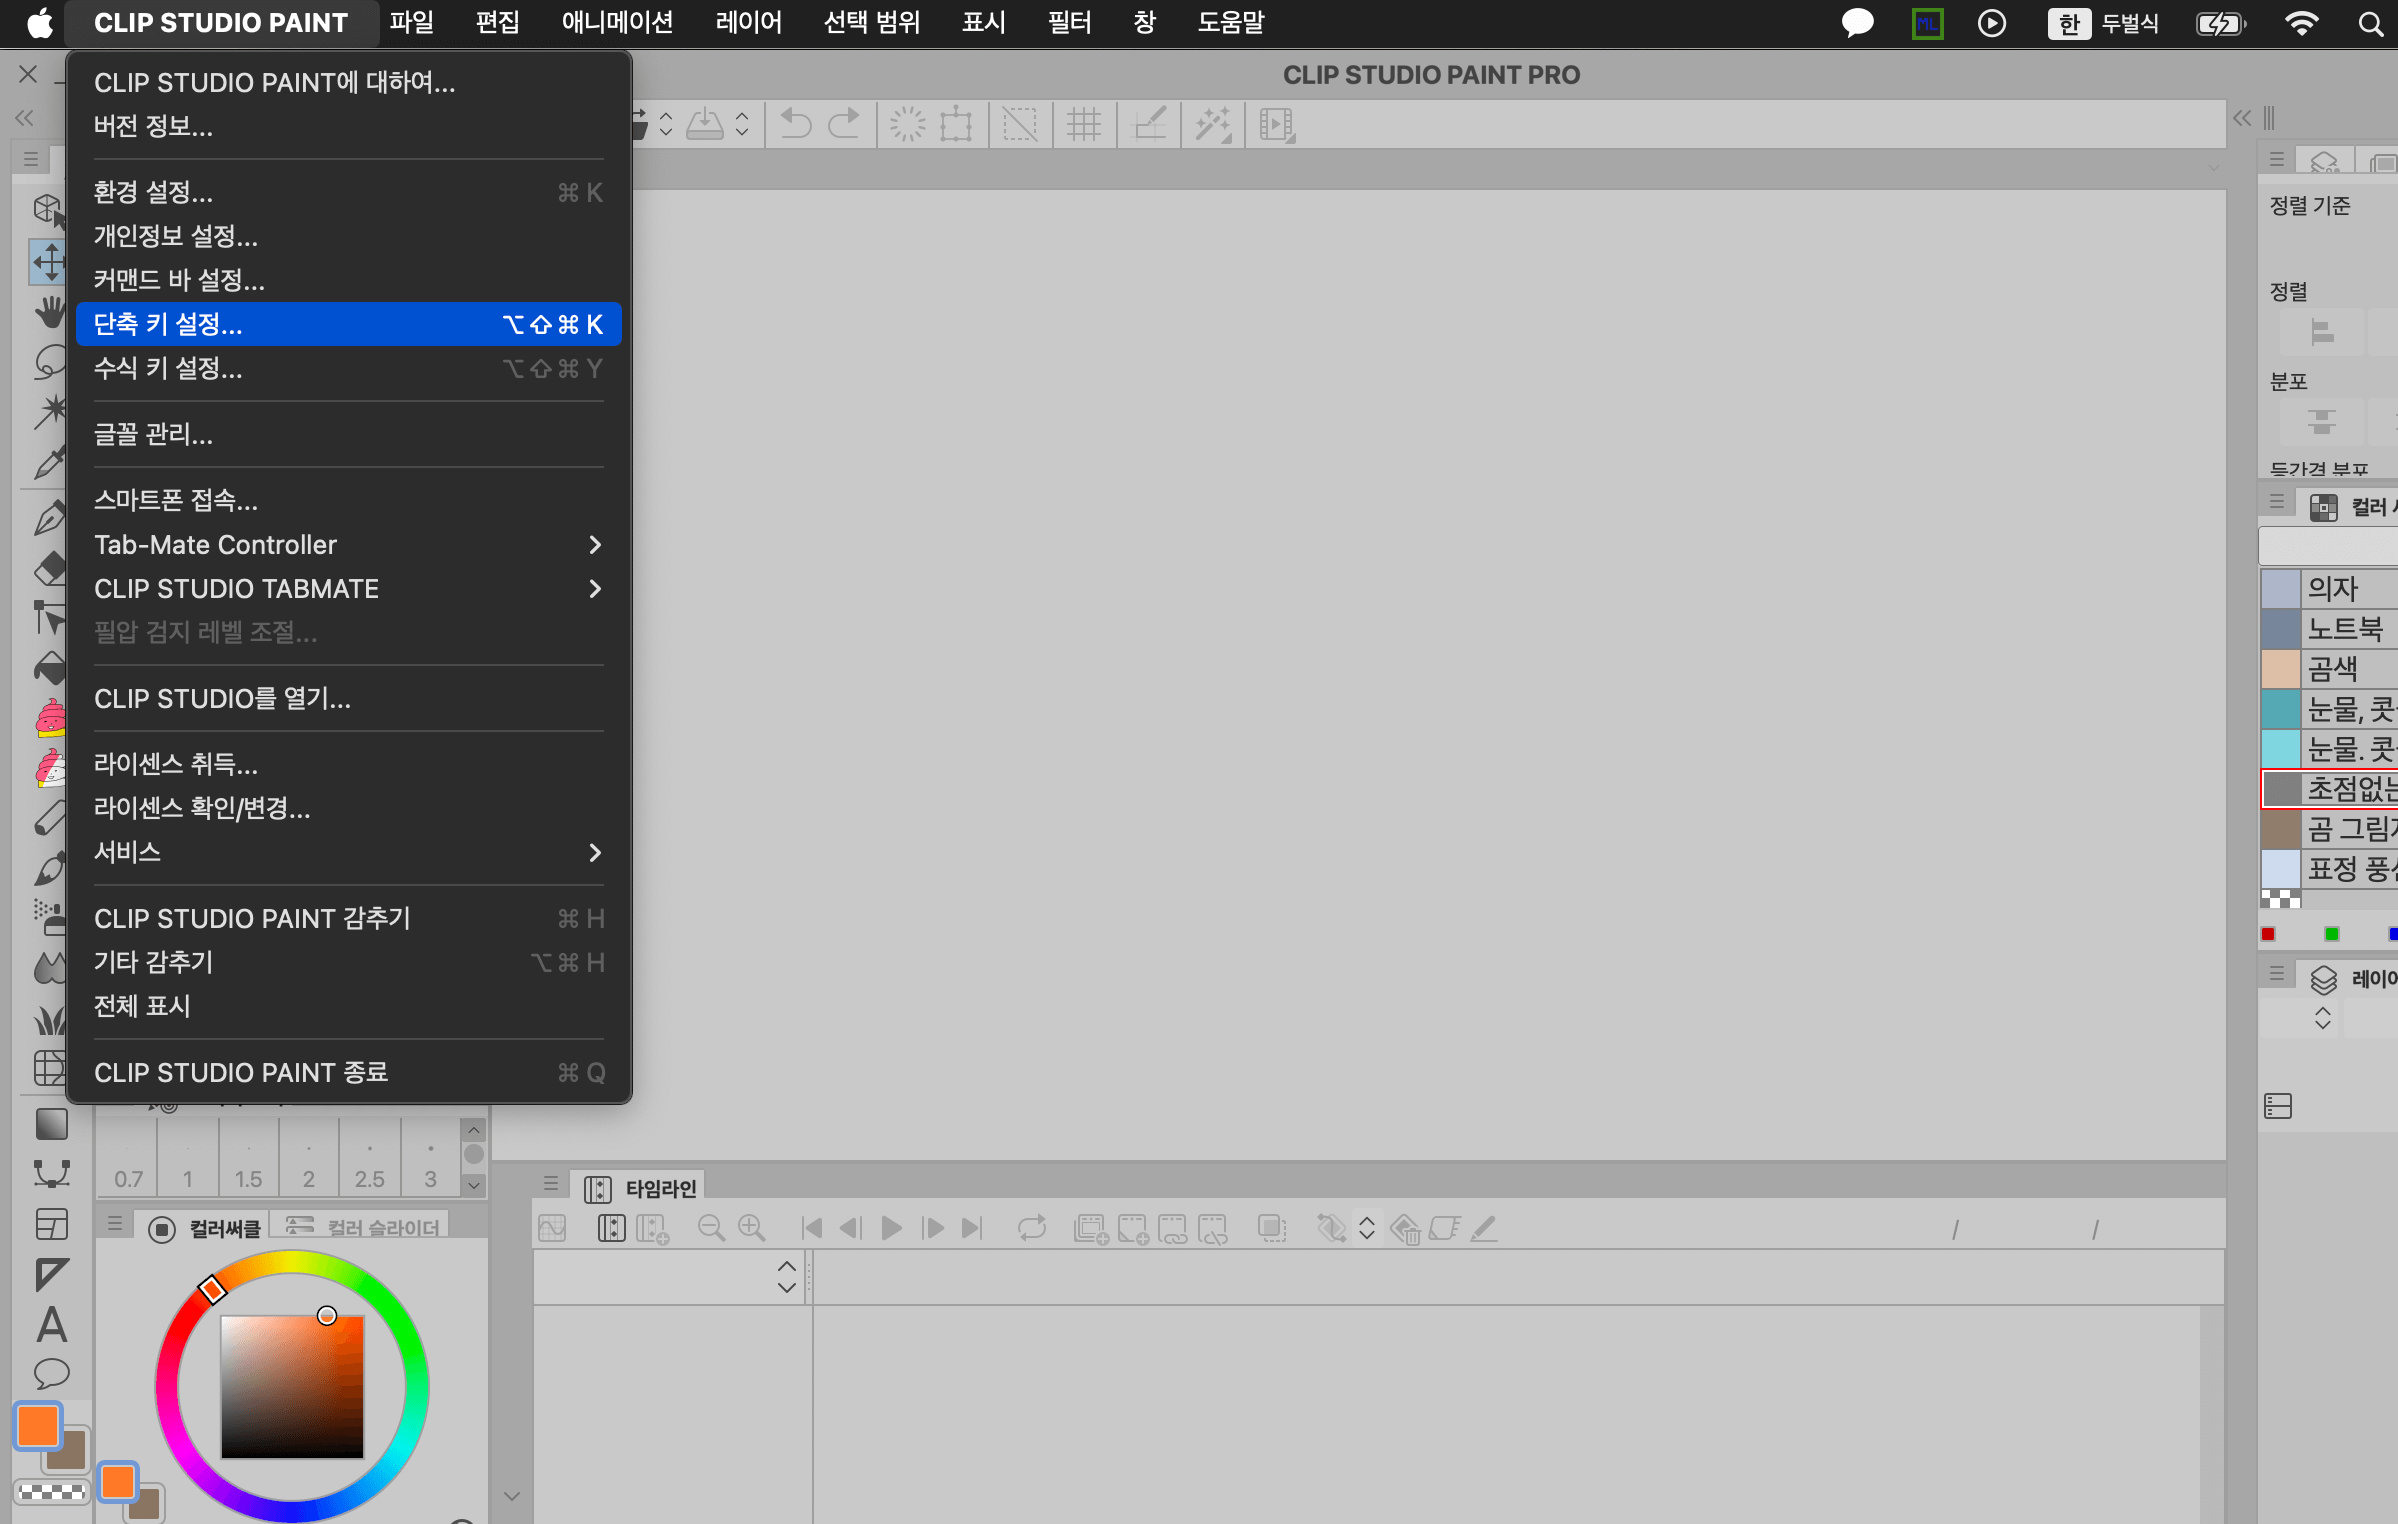
Task: Select the 의자 color set swatch
Action: [x=2280, y=588]
